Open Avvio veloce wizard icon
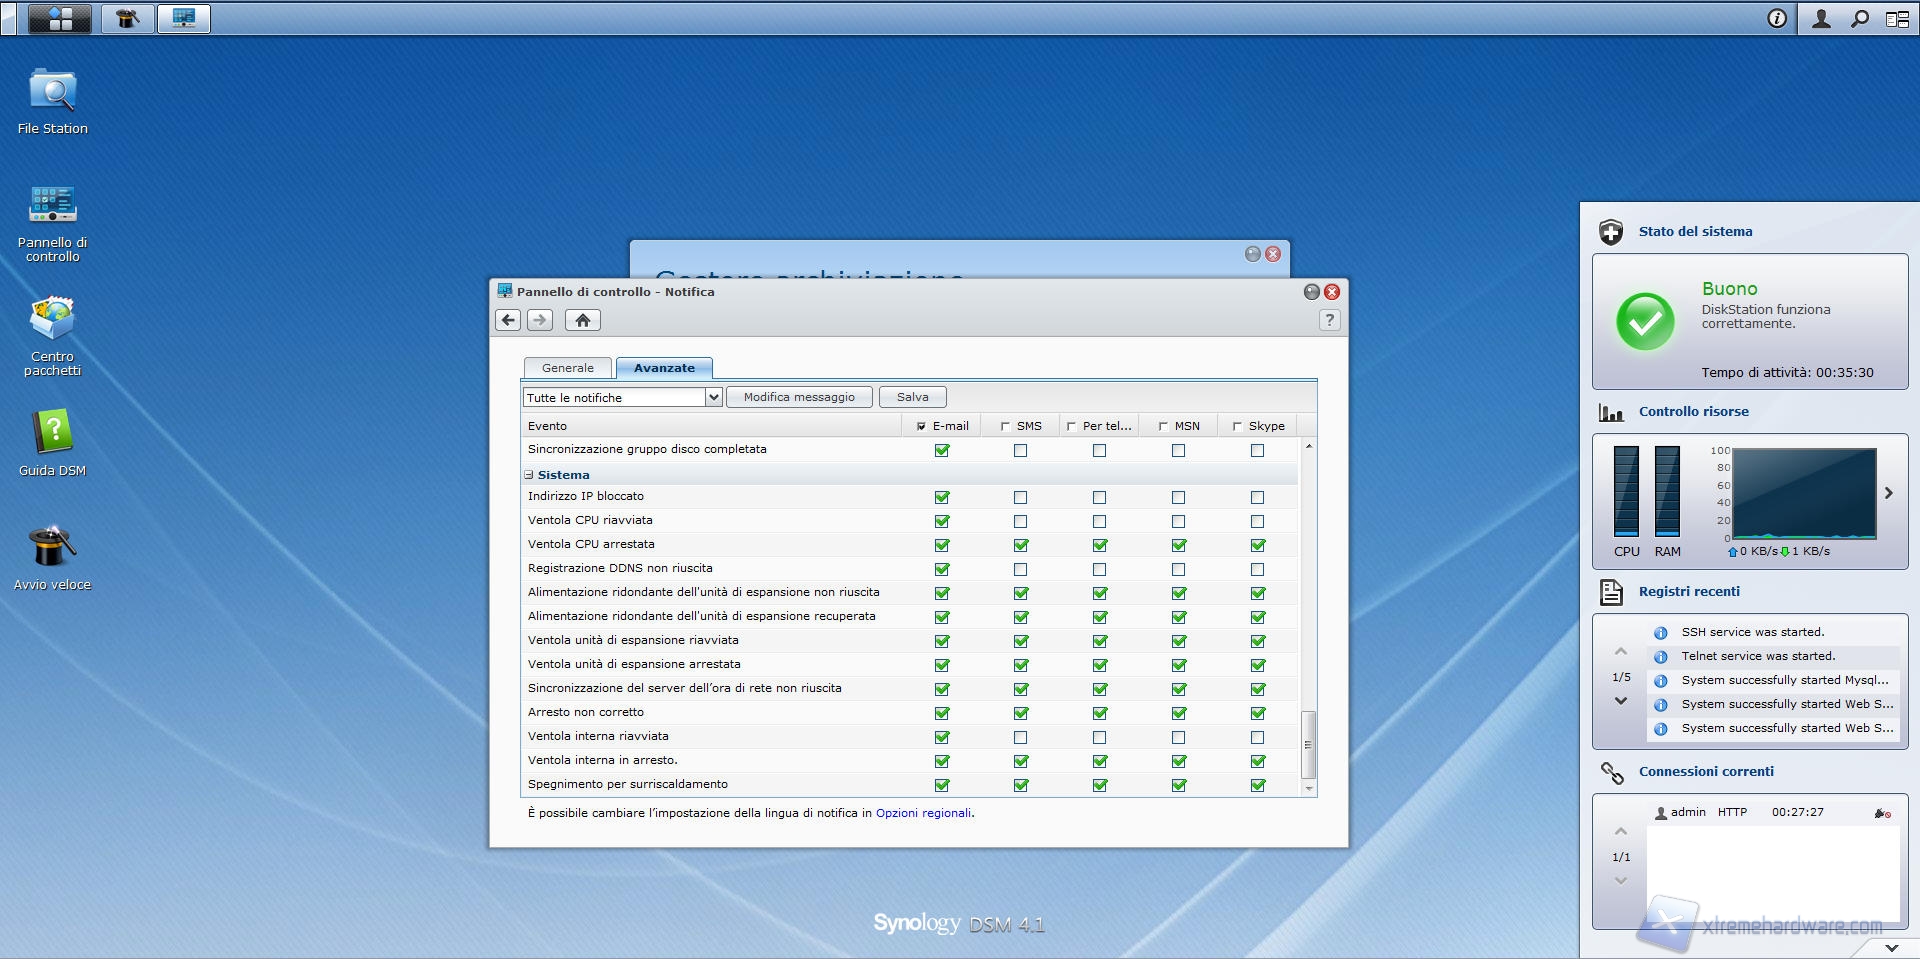This screenshot has height=959, width=1920. pos(52,548)
